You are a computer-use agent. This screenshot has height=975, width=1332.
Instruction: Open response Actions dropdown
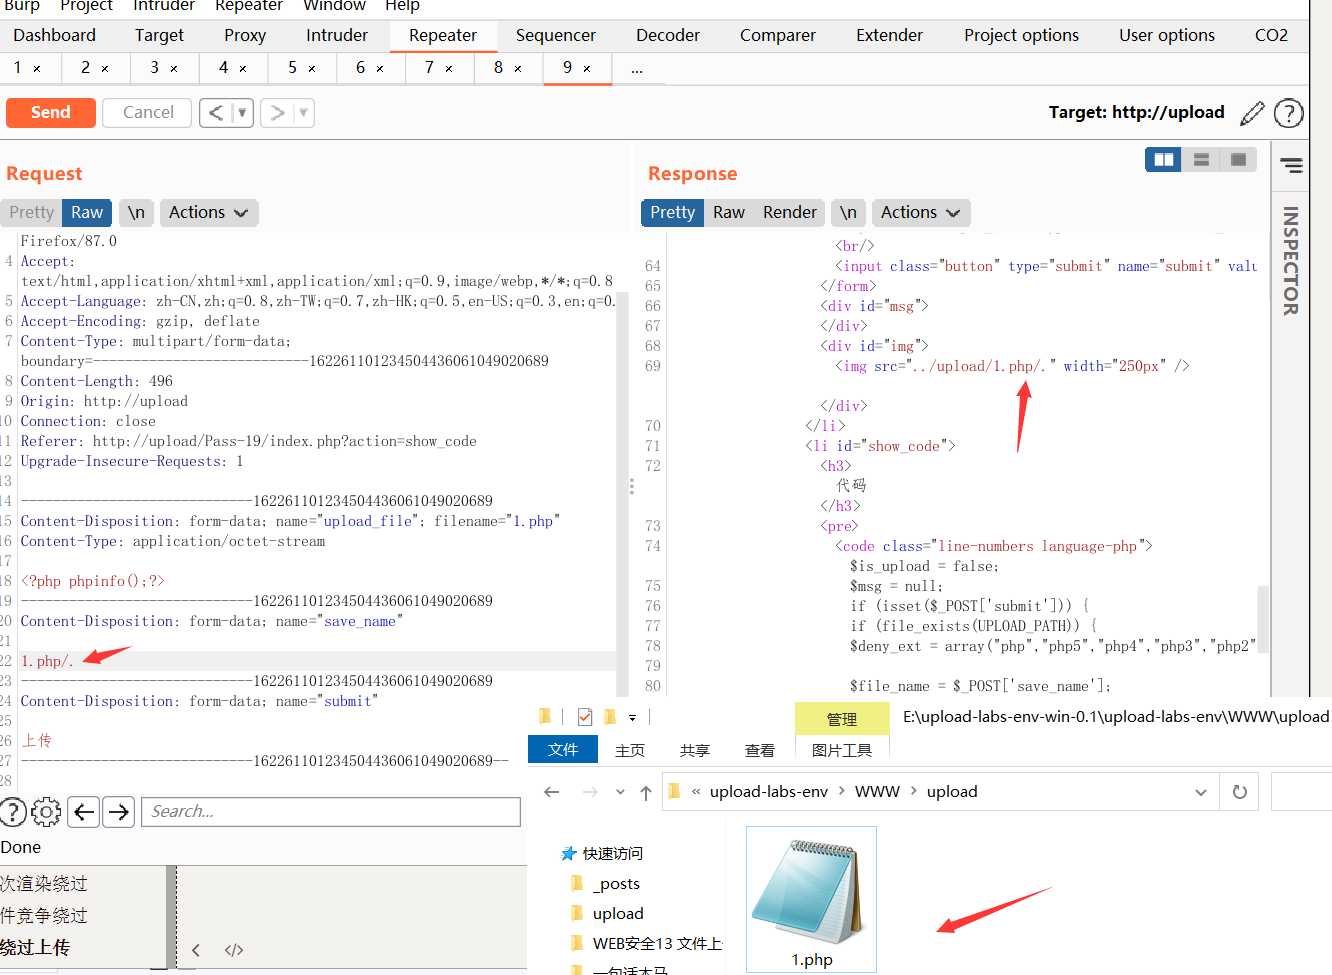tap(920, 212)
